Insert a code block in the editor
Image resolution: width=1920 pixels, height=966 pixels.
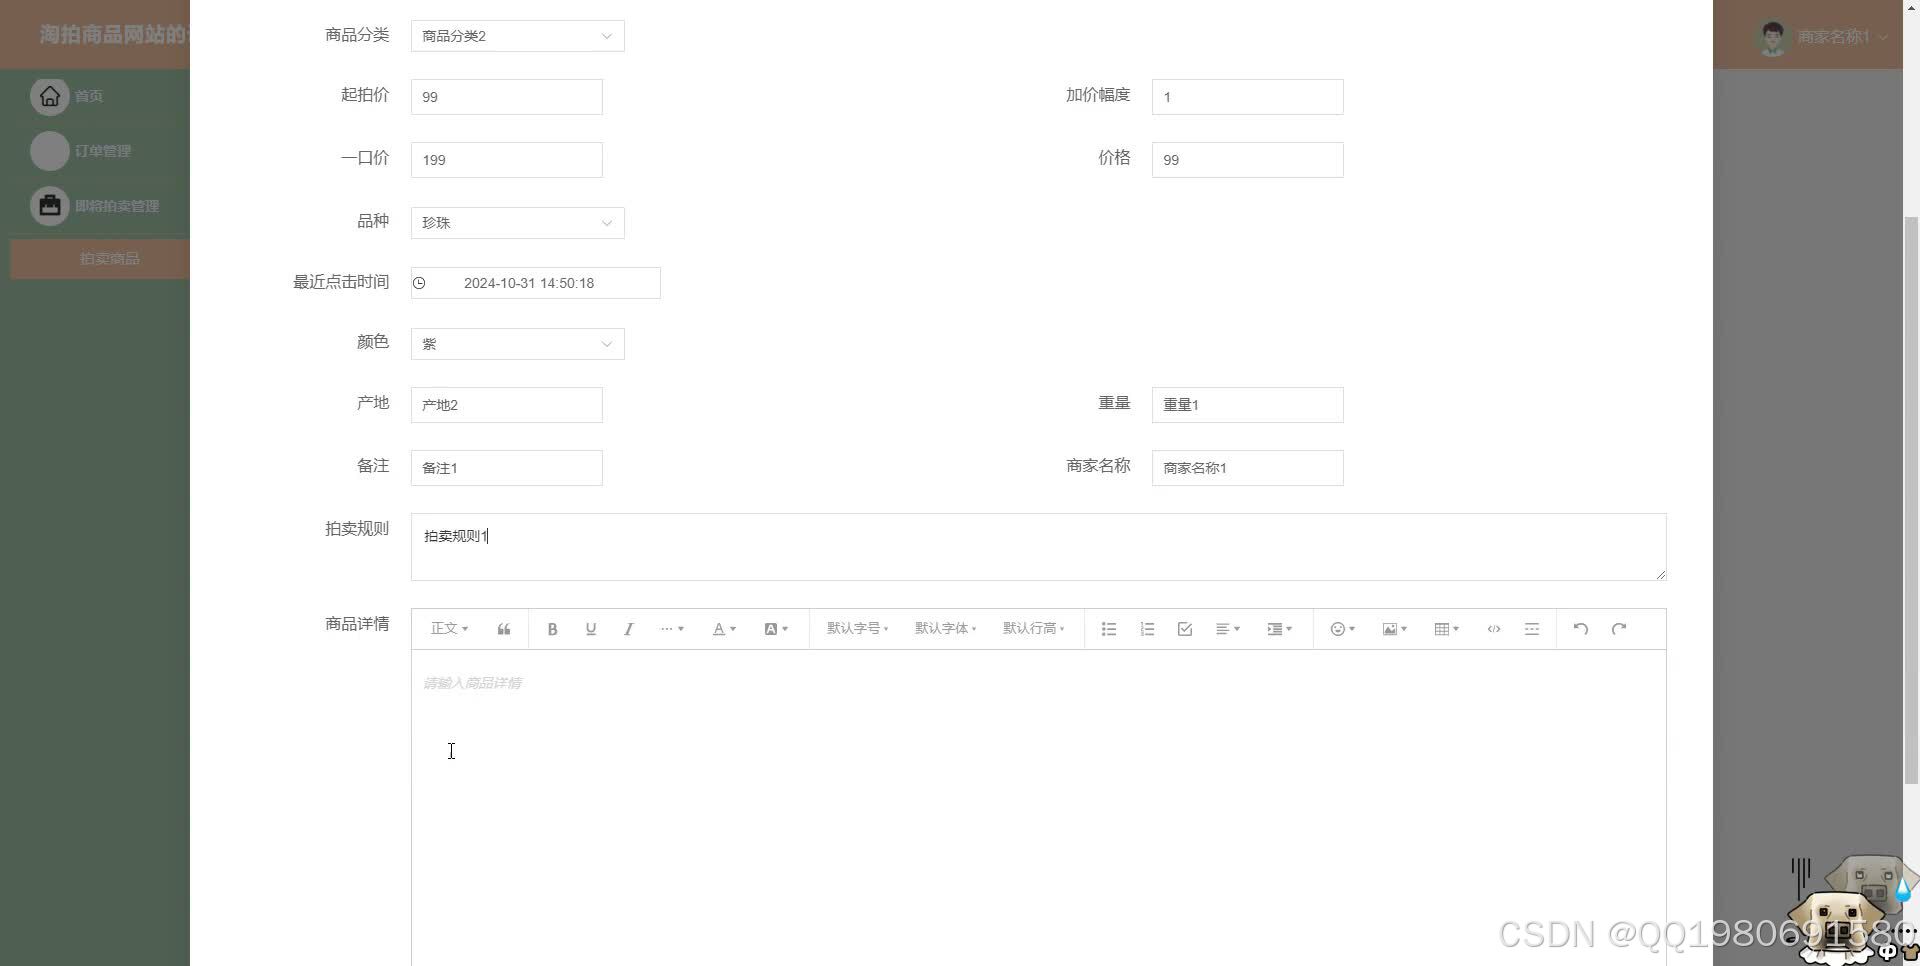pos(1494,629)
